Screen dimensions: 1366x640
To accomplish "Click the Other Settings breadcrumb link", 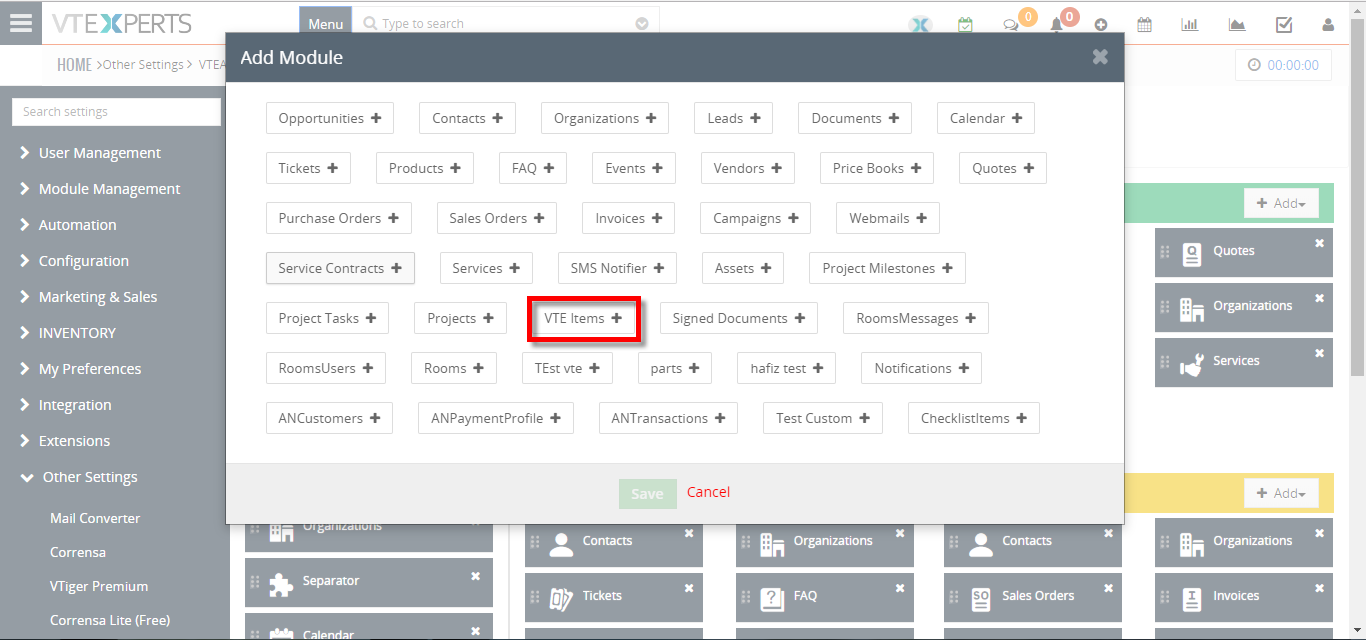I will pyautogui.click(x=143, y=65).
